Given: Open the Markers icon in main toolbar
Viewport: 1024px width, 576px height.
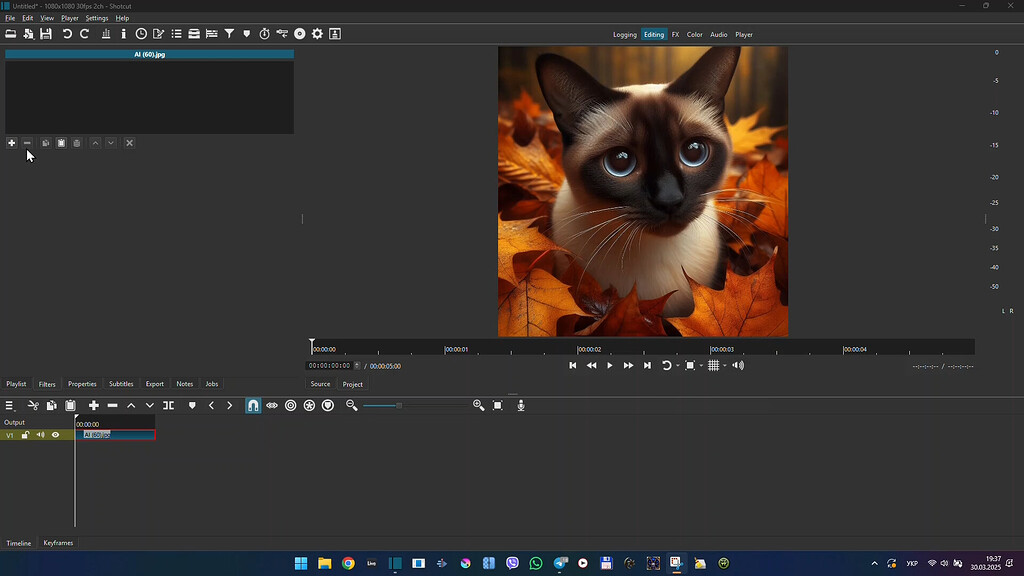Looking at the screenshot, I should (x=247, y=34).
